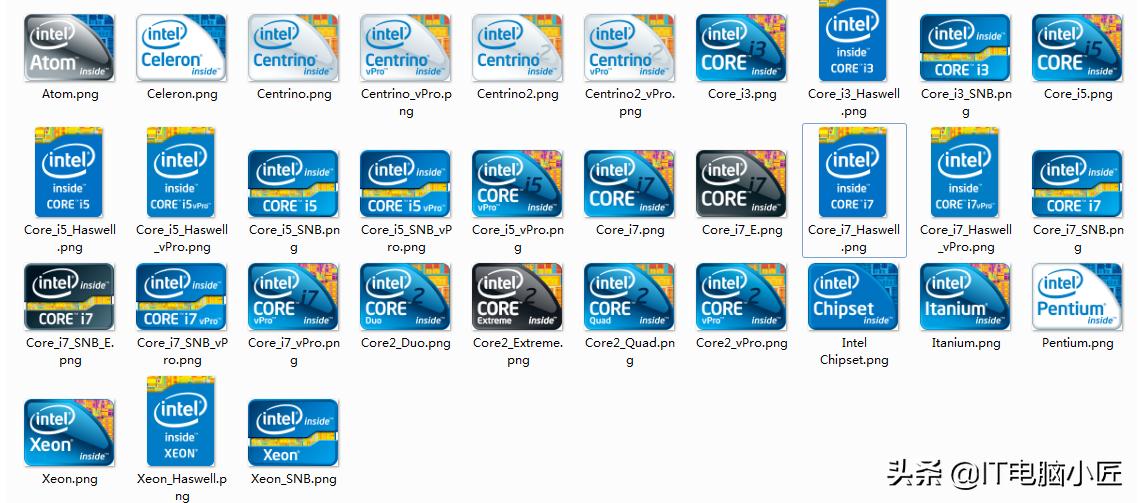
Task: Select the Celeron.png file icon
Action: click(181, 47)
